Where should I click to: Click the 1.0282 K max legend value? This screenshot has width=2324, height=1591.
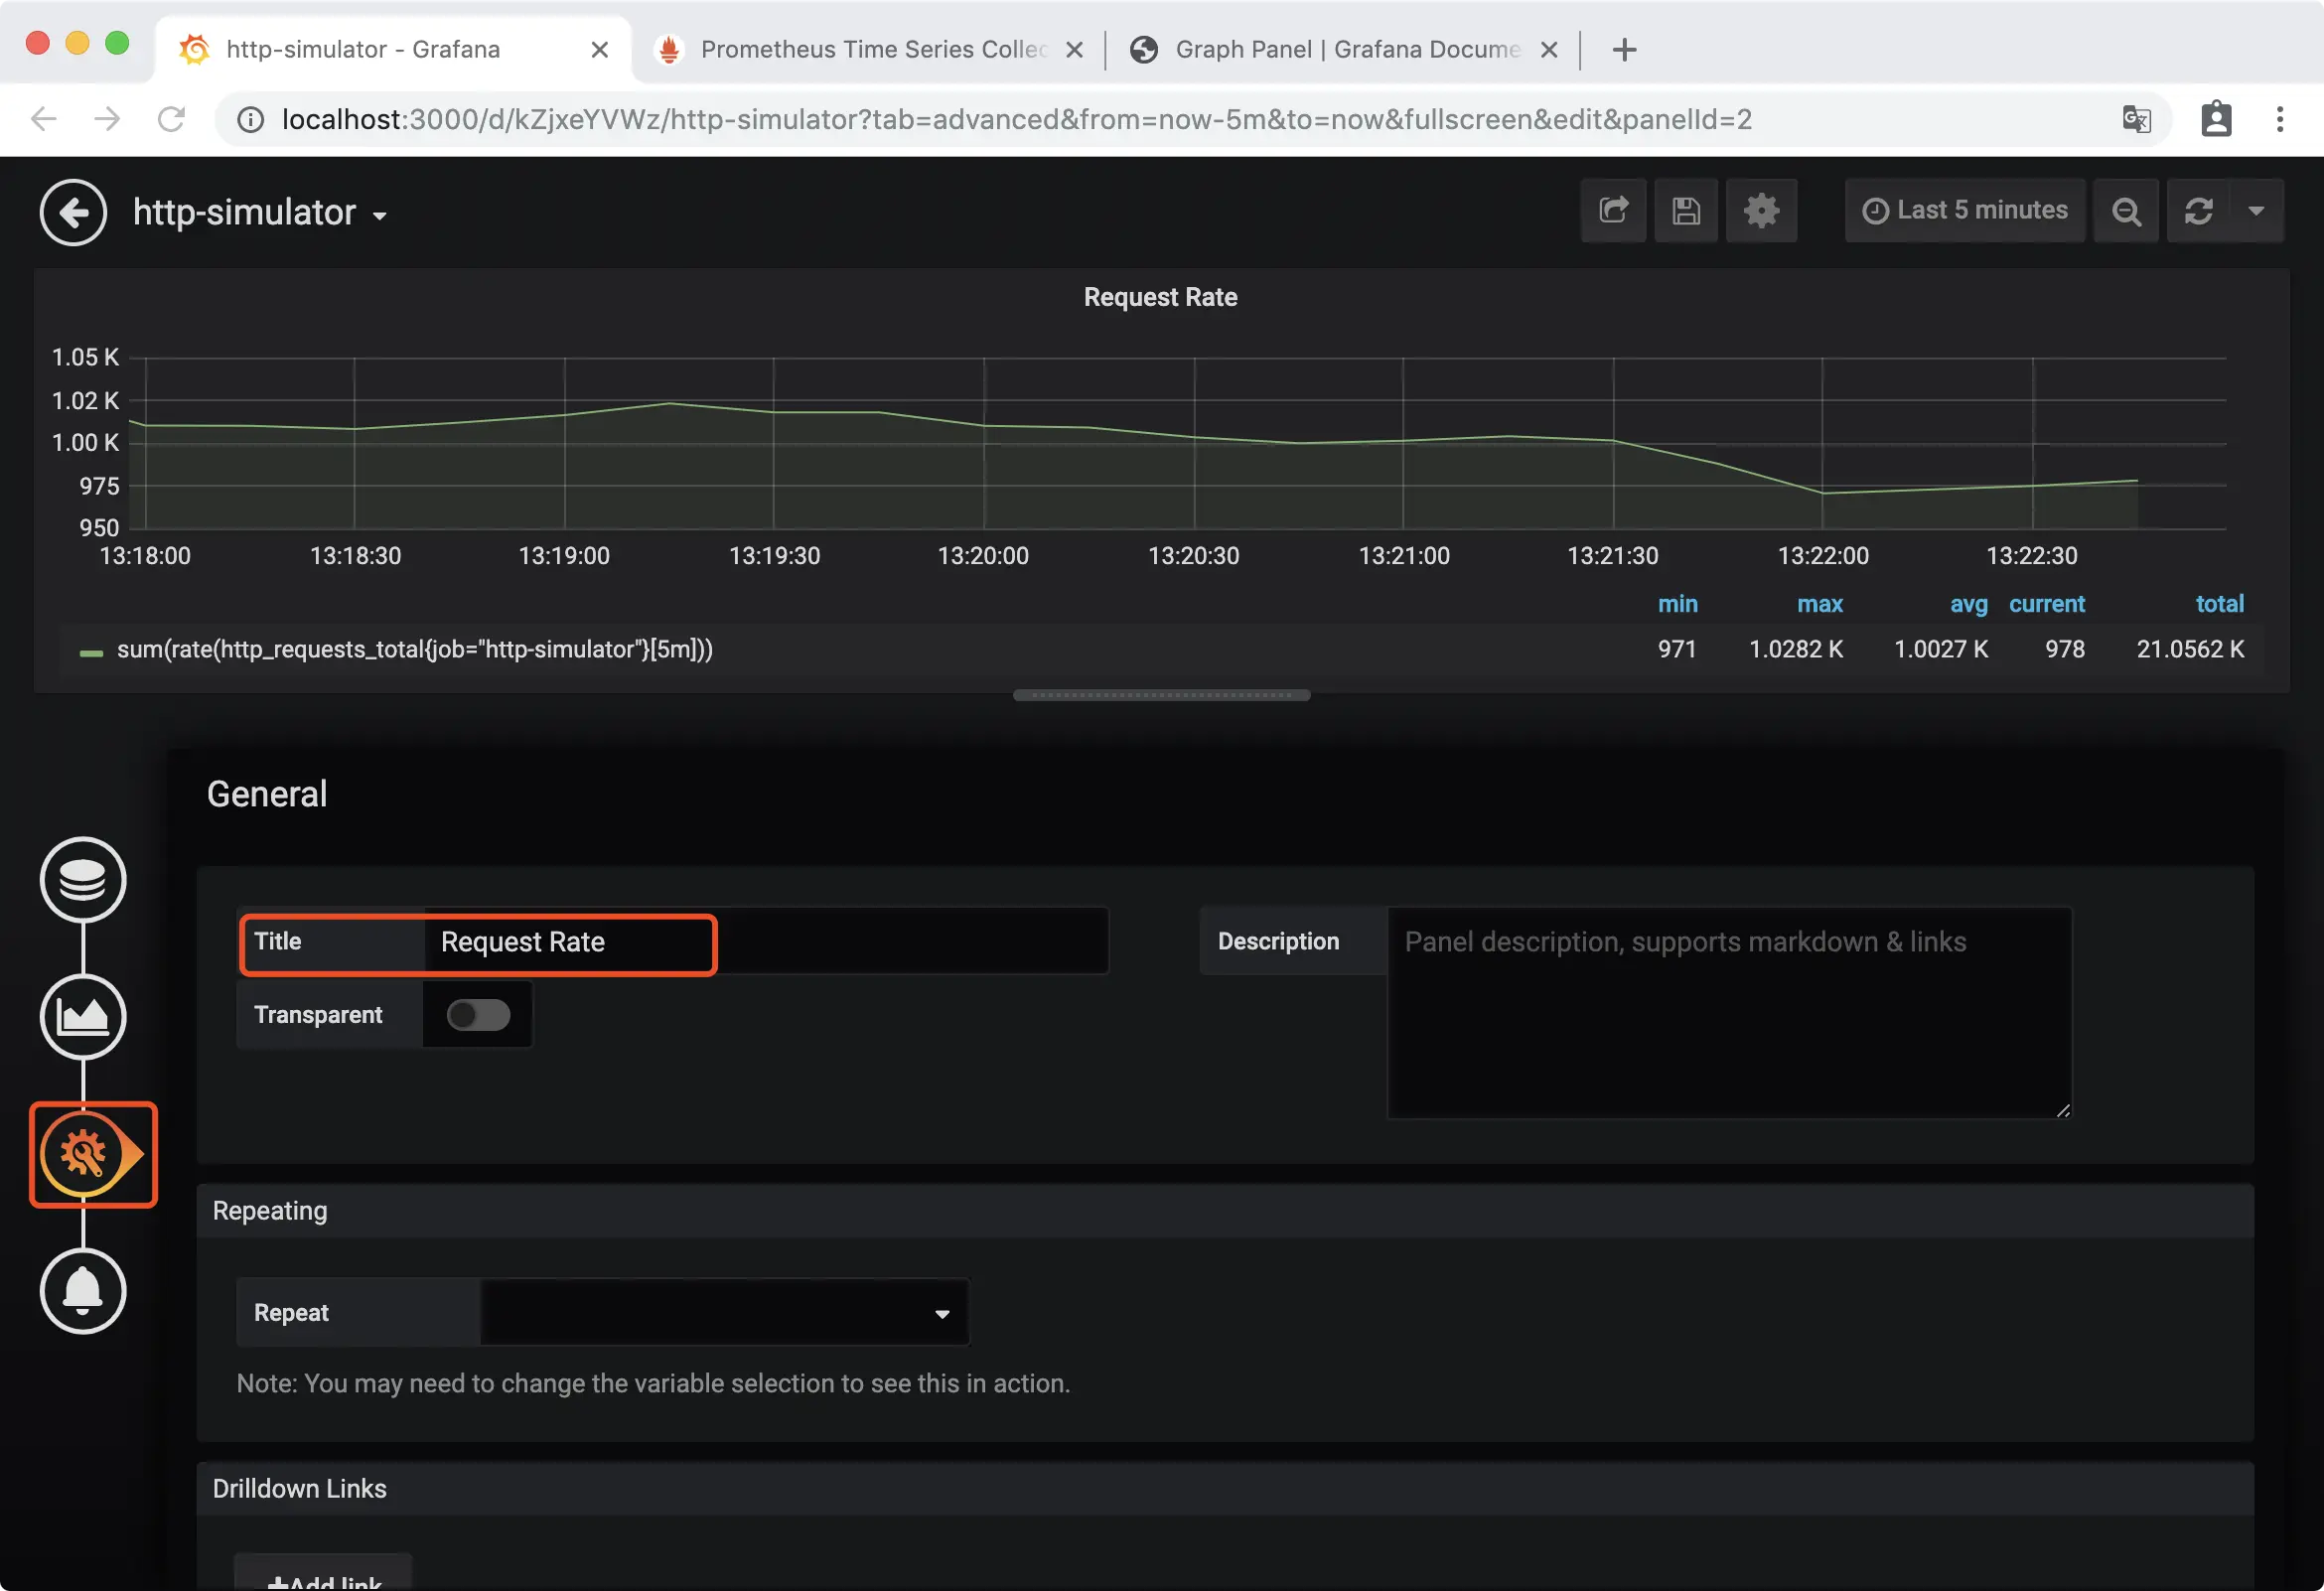click(x=1795, y=649)
